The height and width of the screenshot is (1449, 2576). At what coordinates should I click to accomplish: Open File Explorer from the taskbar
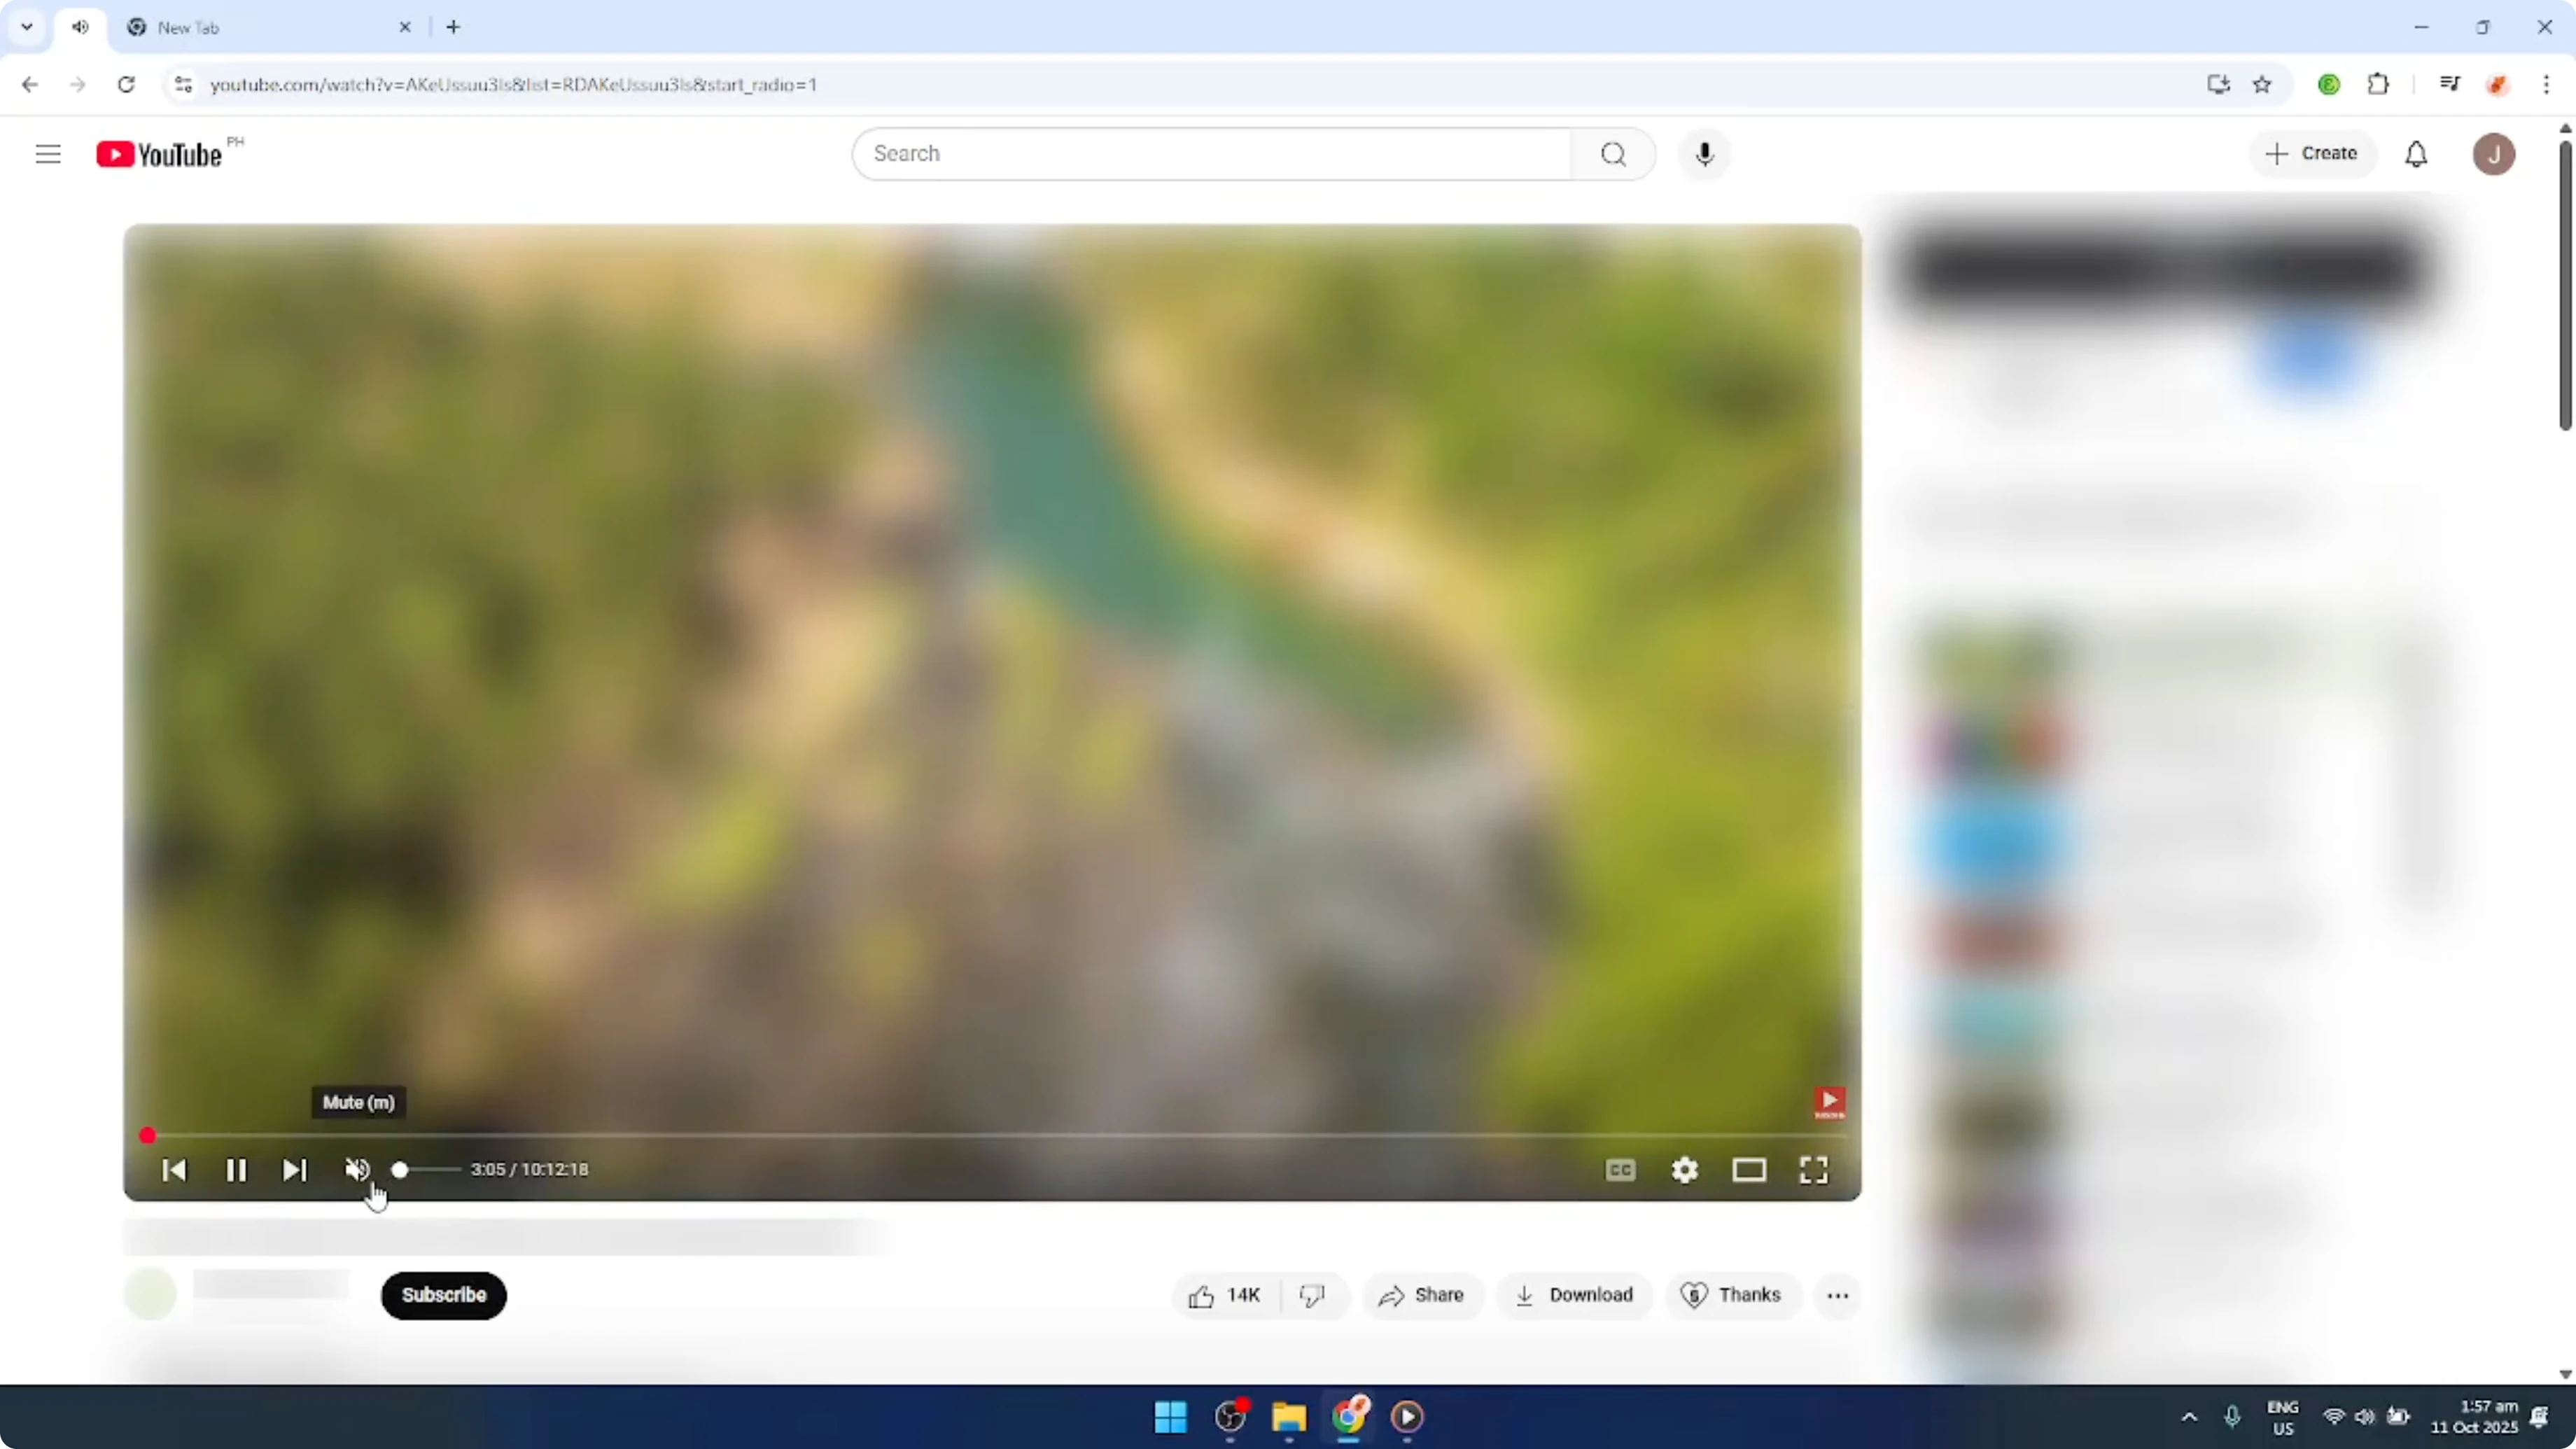coord(1288,1417)
